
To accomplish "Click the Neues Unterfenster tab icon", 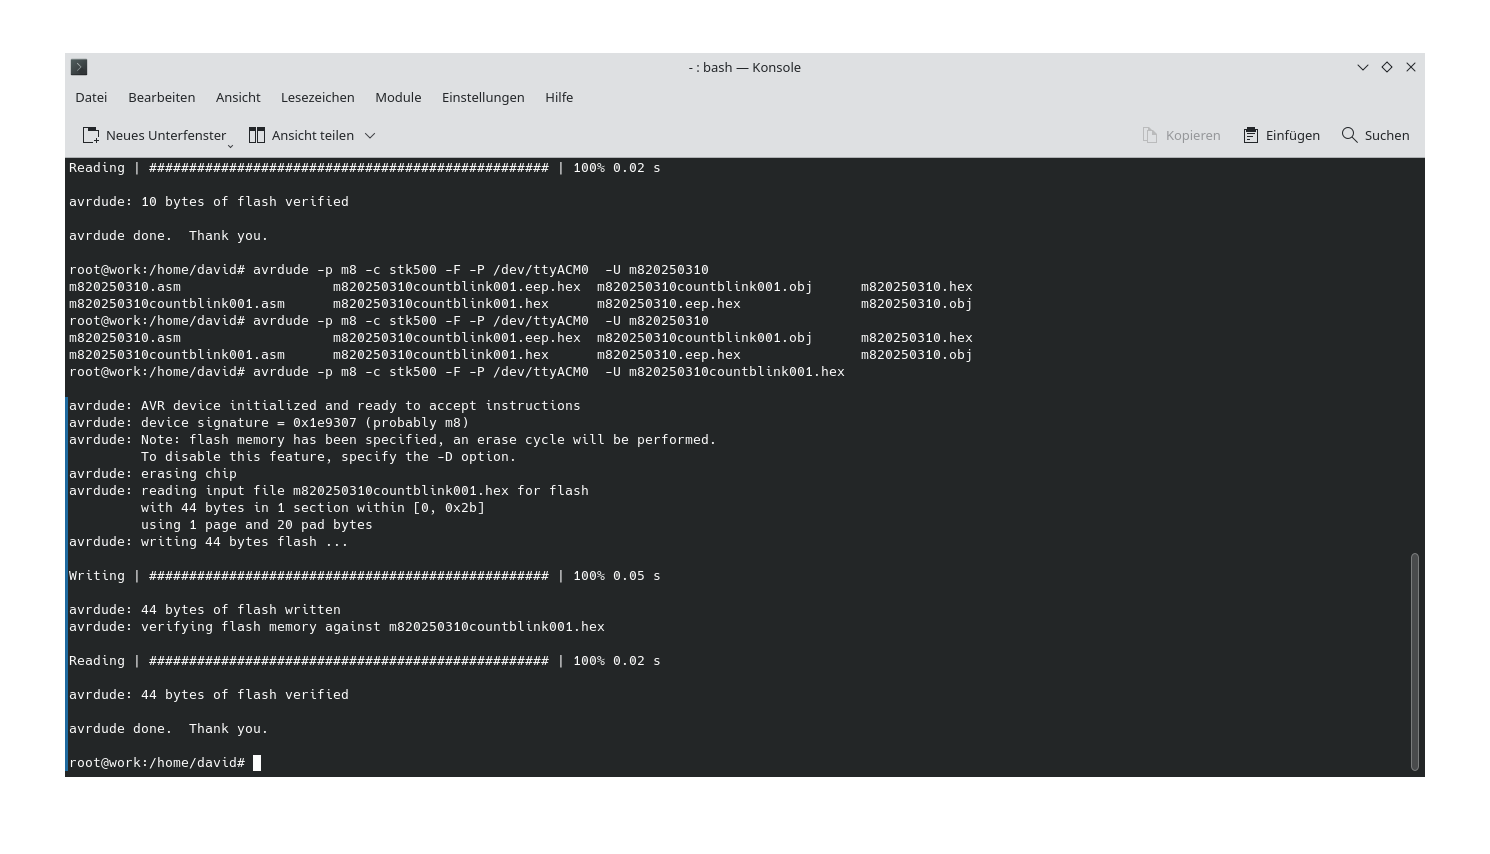I will (90, 134).
